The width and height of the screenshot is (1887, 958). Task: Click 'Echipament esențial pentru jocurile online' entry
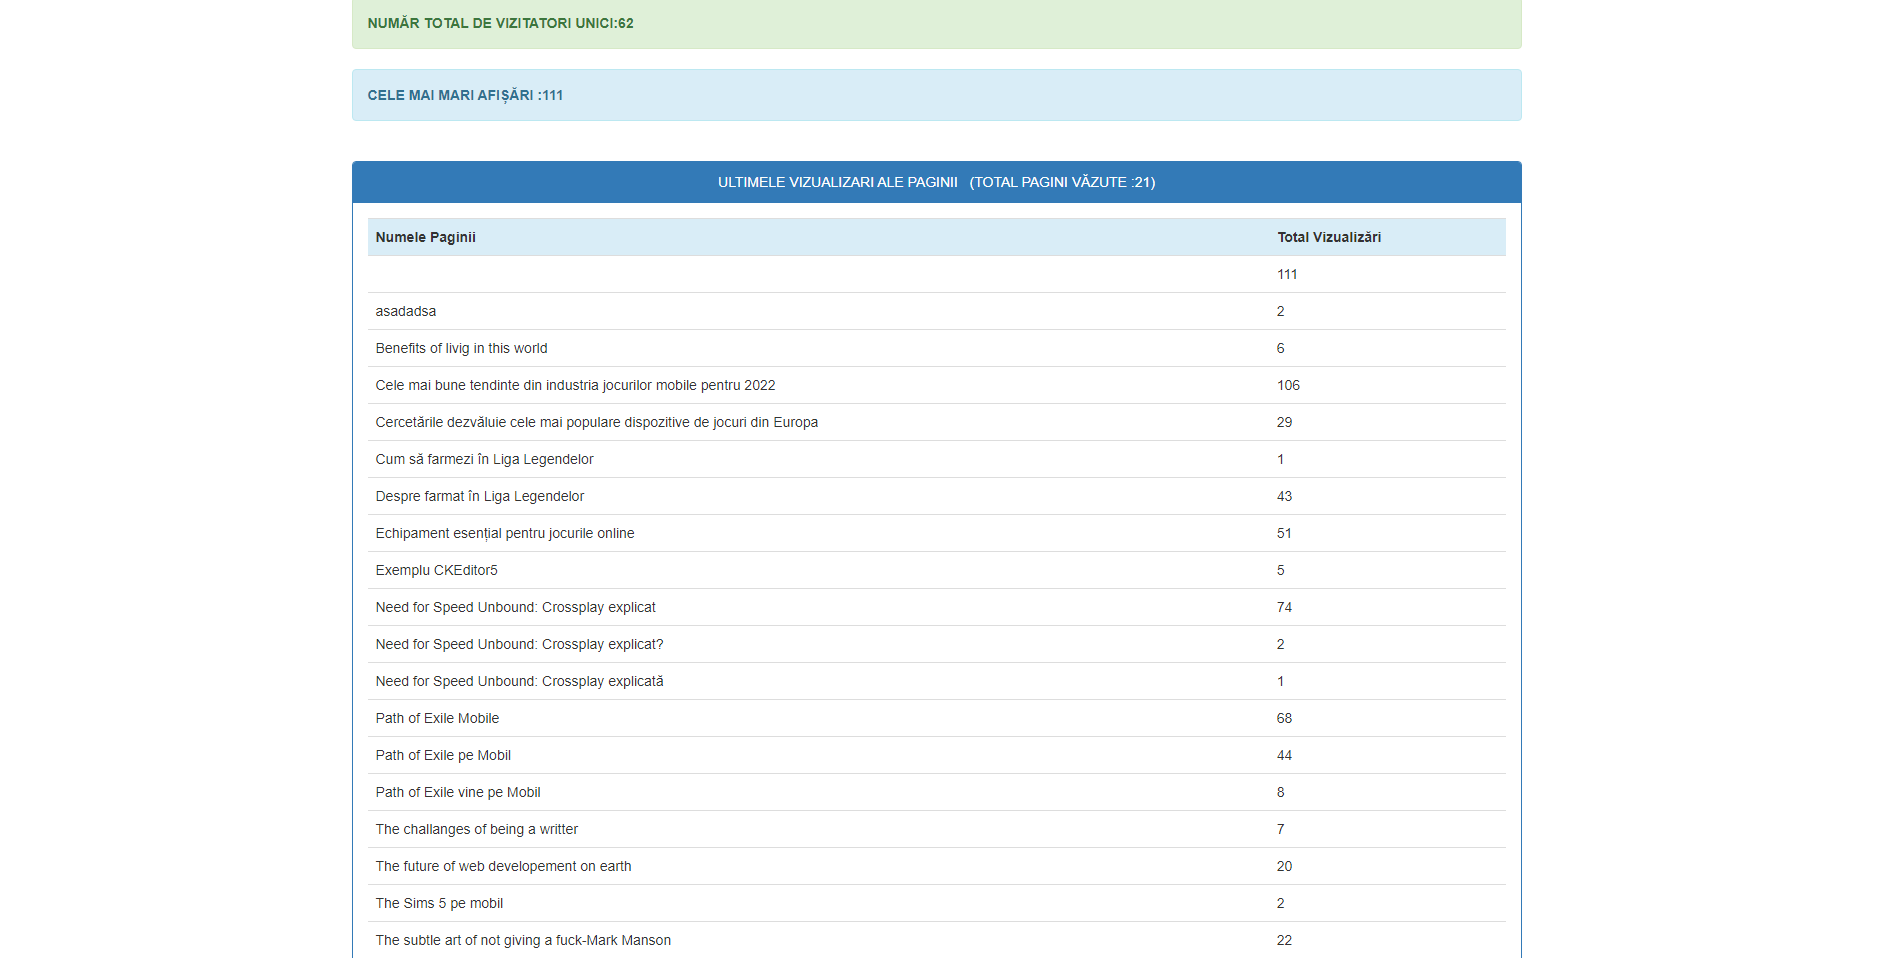click(x=504, y=533)
